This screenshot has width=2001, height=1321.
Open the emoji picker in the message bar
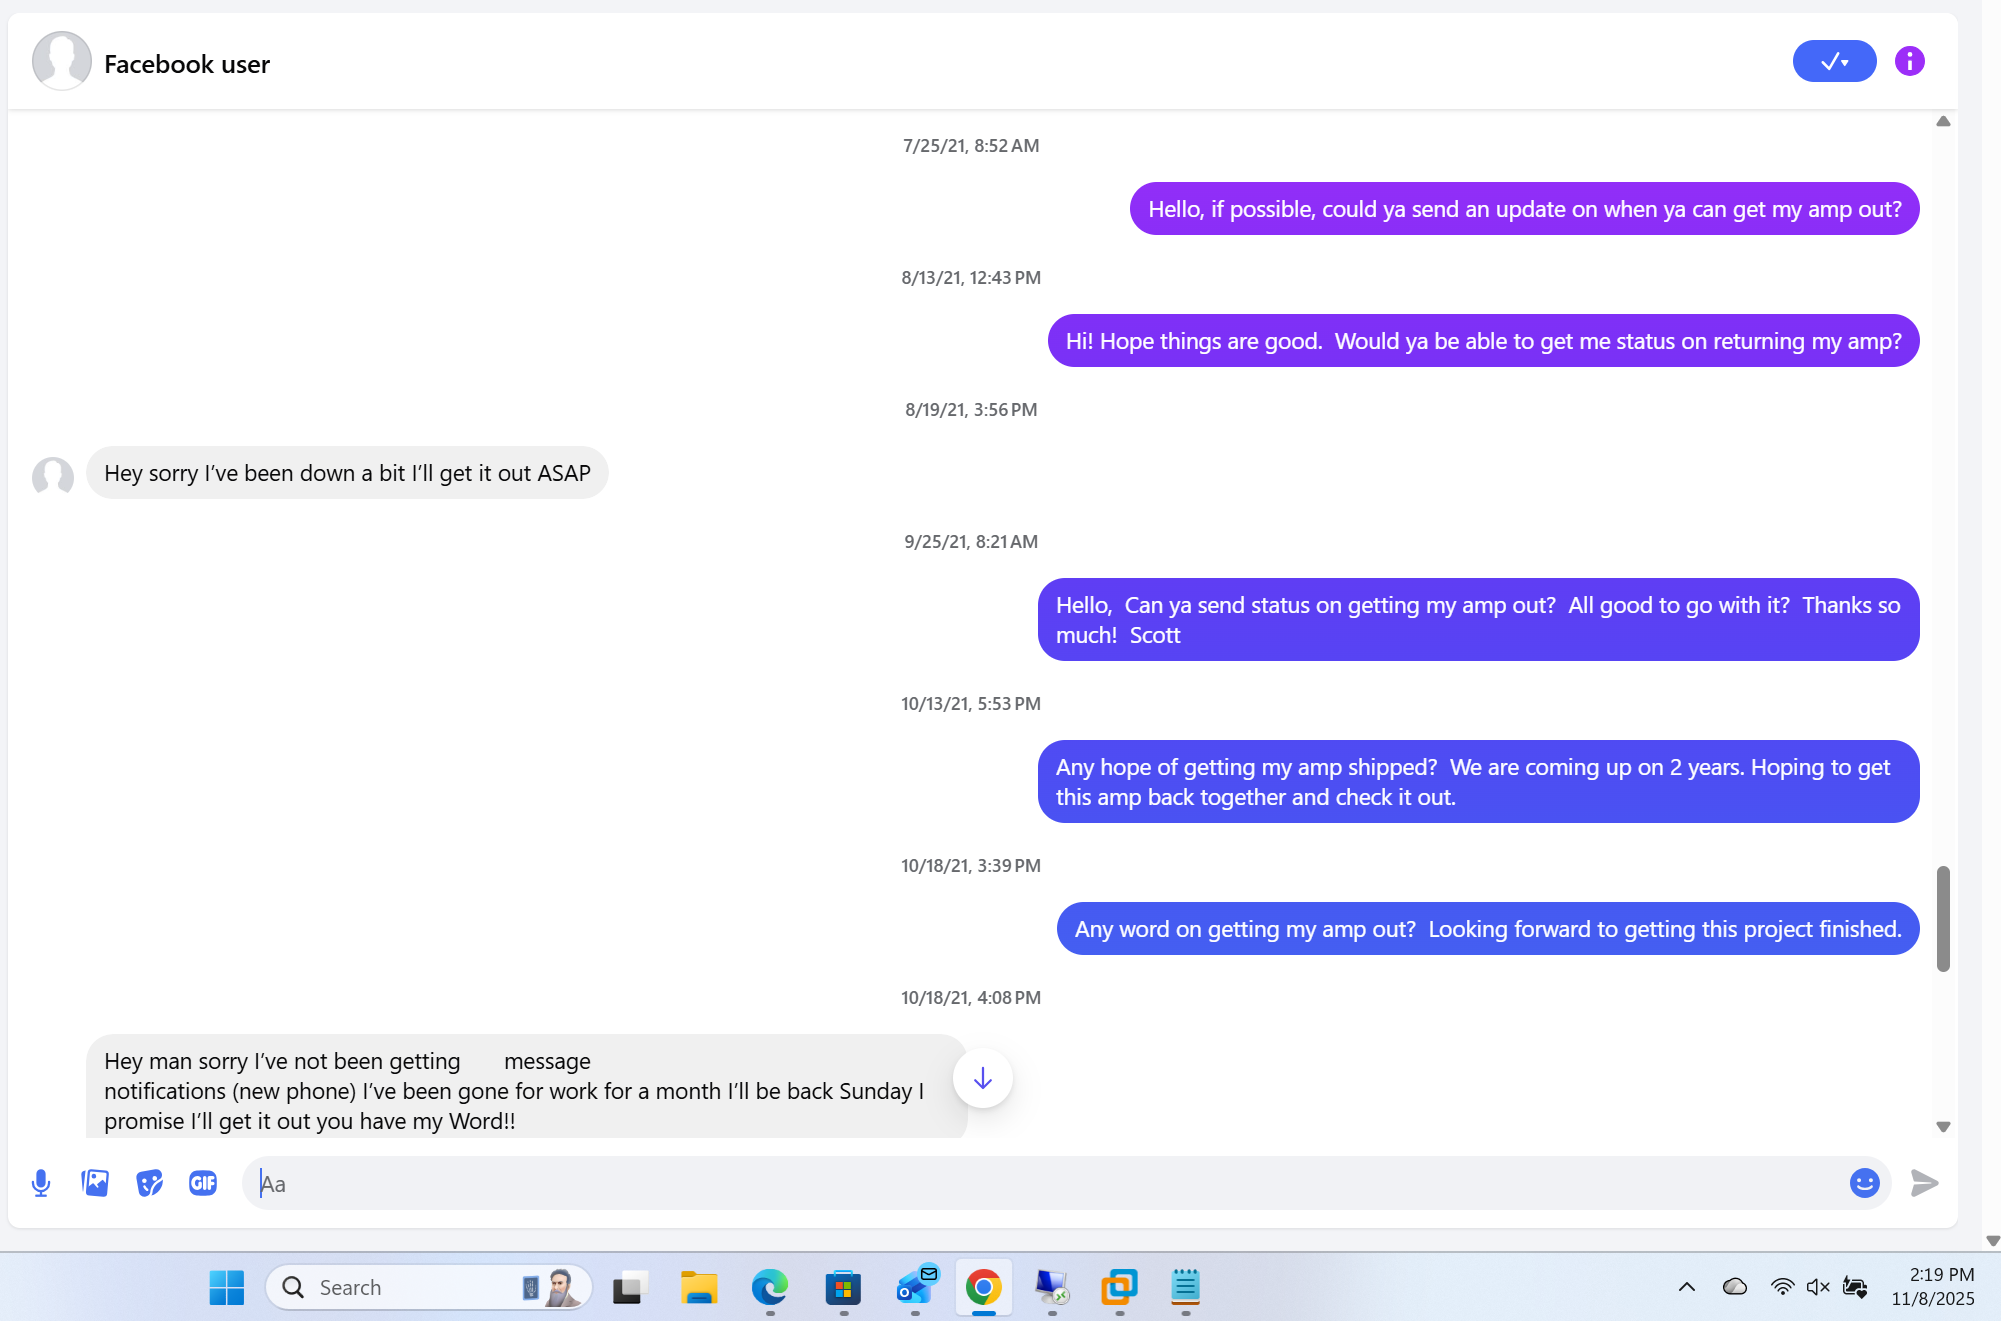(1864, 1183)
